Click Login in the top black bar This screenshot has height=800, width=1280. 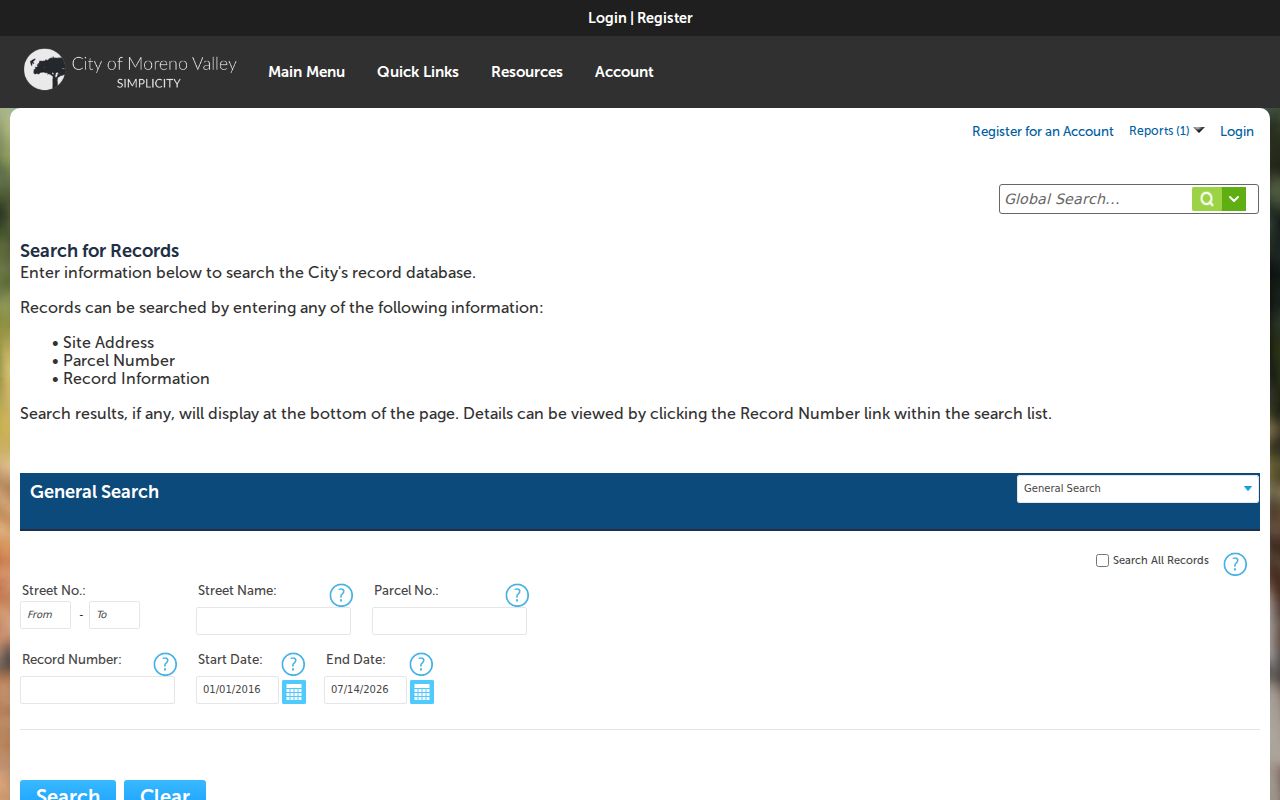(x=607, y=18)
